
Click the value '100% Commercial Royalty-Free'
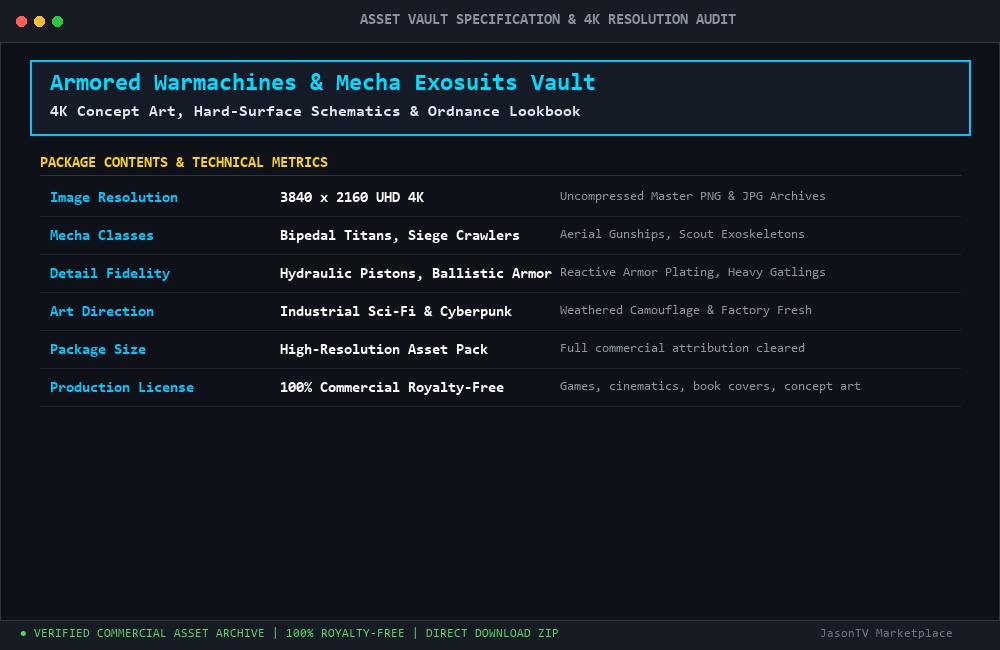(392, 387)
